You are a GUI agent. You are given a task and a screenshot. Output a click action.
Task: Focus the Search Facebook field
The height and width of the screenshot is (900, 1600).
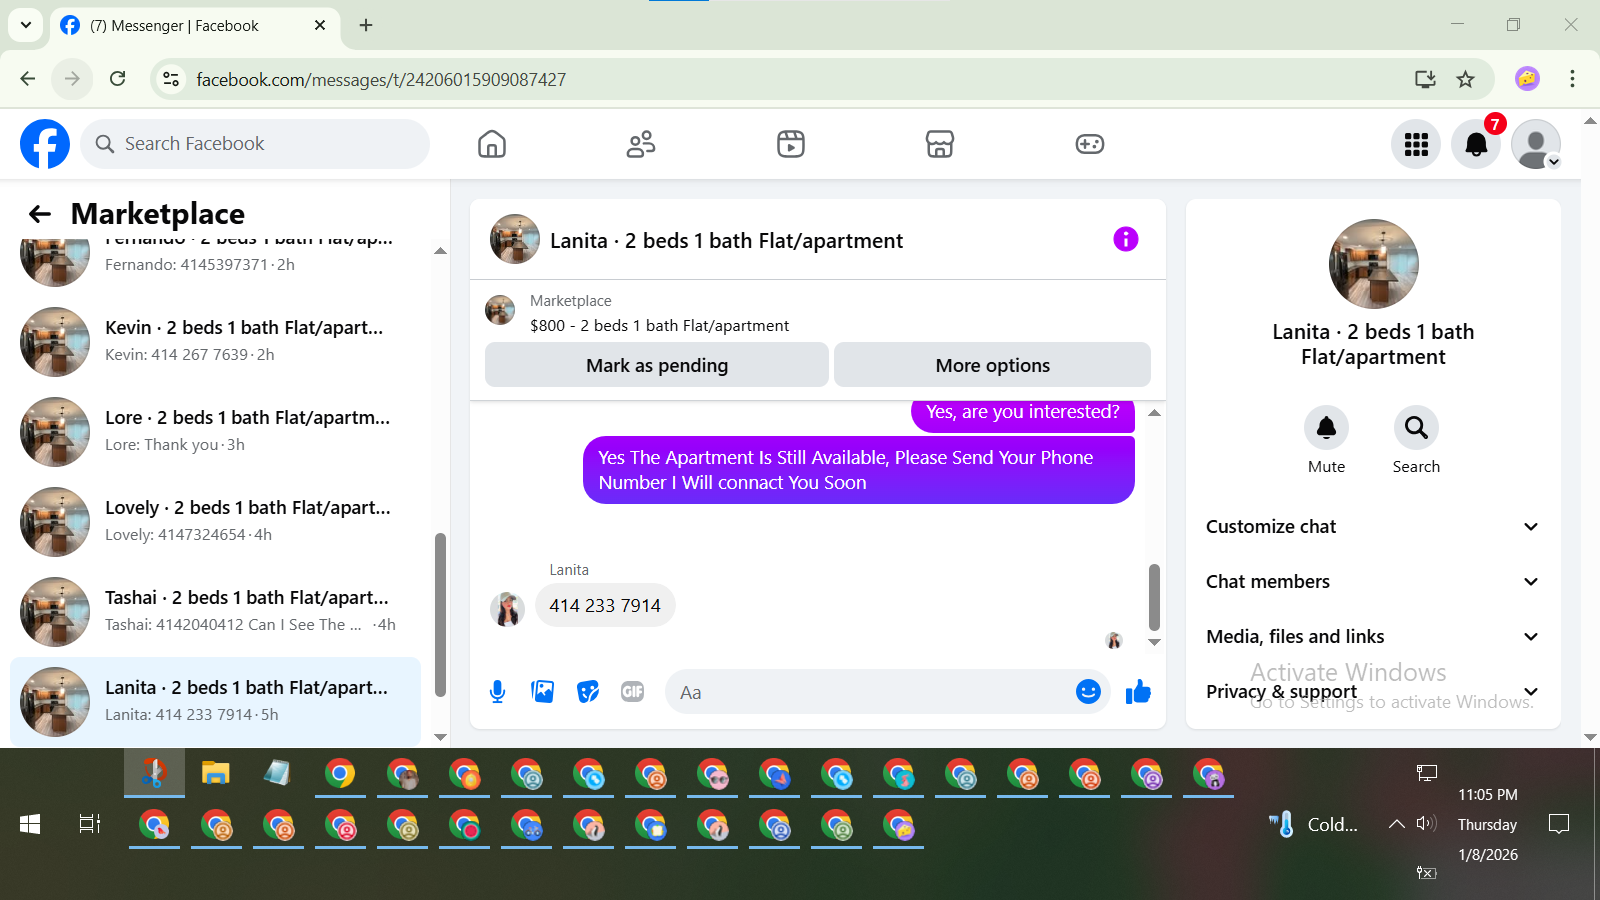[x=255, y=144]
